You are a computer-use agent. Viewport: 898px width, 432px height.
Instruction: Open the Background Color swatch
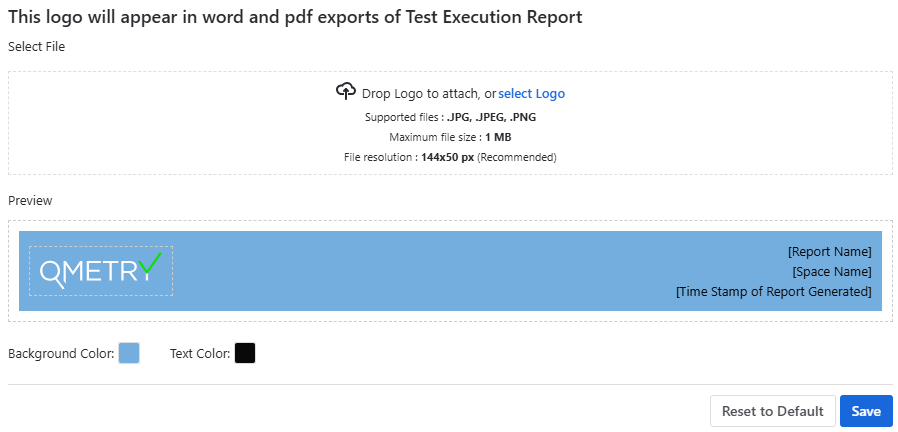pos(129,353)
